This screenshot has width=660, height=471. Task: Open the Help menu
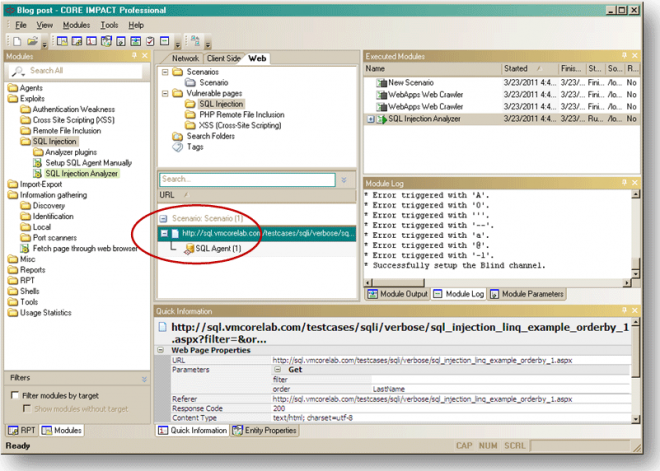click(x=136, y=25)
